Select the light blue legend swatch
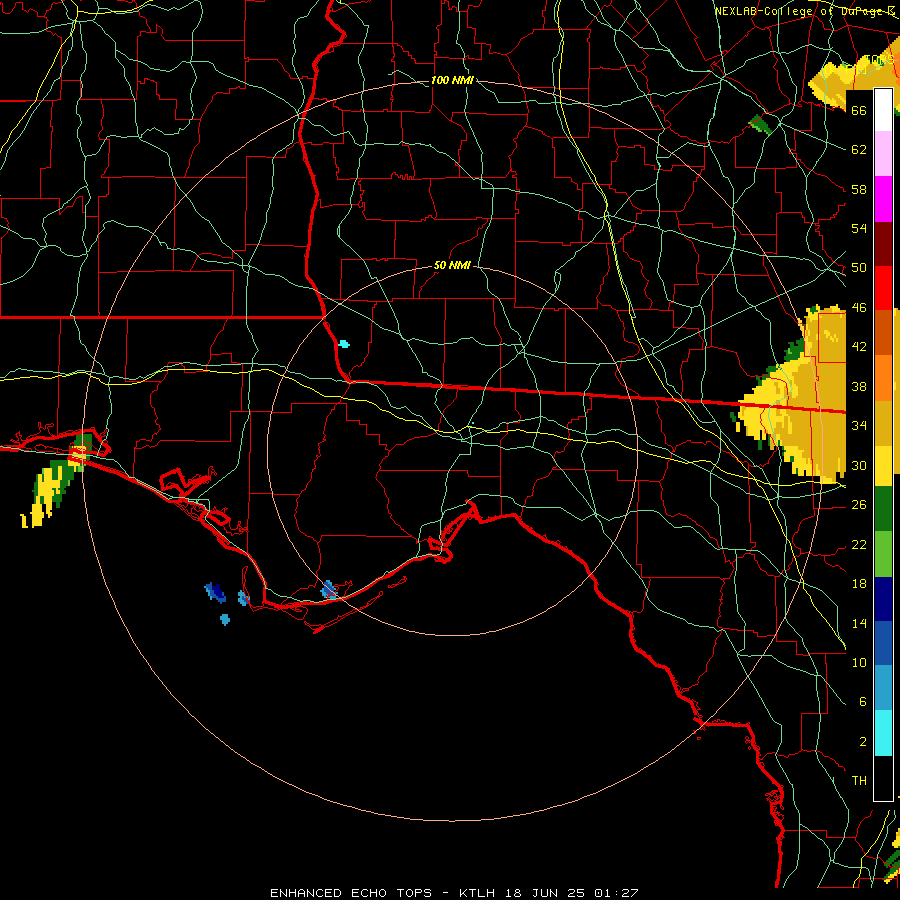This screenshot has width=900, height=900. click(x=883, y=688)
